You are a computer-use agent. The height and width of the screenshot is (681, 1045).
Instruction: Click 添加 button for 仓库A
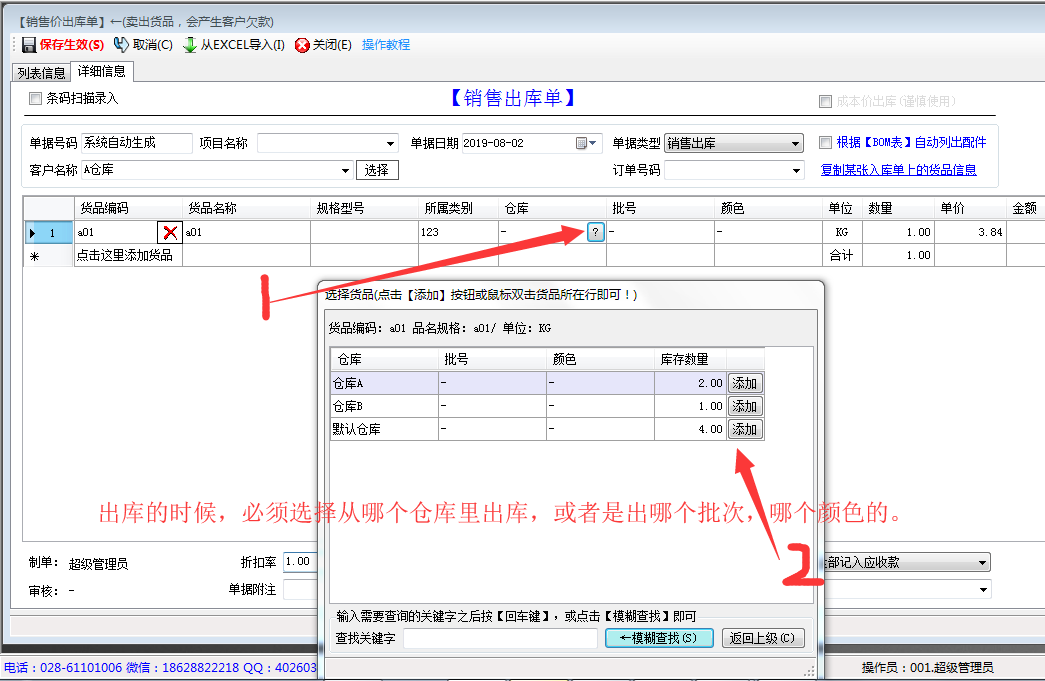click(x=744, y=383)
